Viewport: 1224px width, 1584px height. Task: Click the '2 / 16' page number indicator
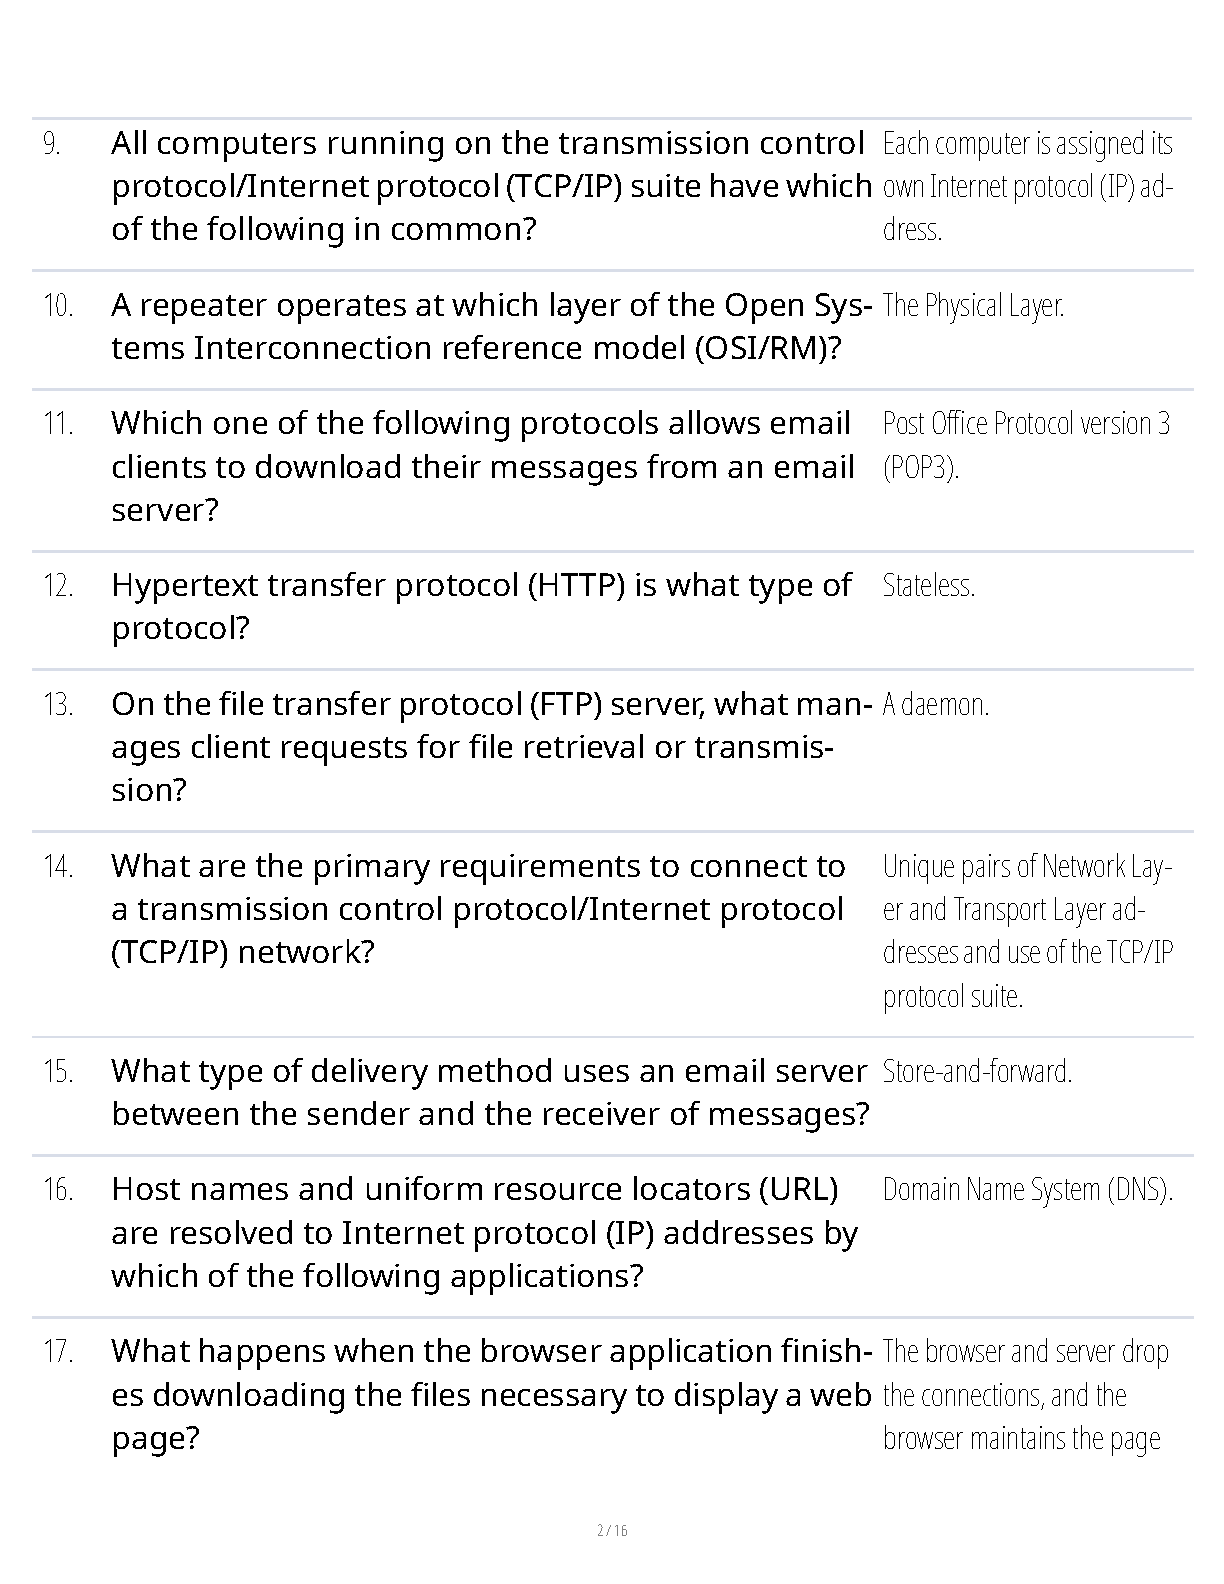click(612, 1530)
